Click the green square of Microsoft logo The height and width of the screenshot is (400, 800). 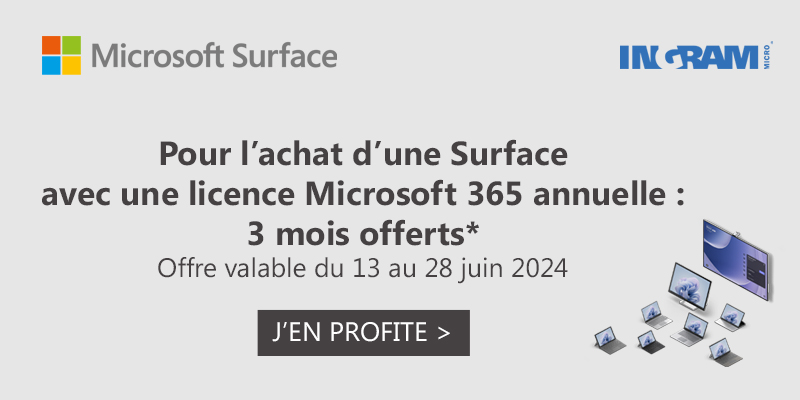[x=71, y=45]
